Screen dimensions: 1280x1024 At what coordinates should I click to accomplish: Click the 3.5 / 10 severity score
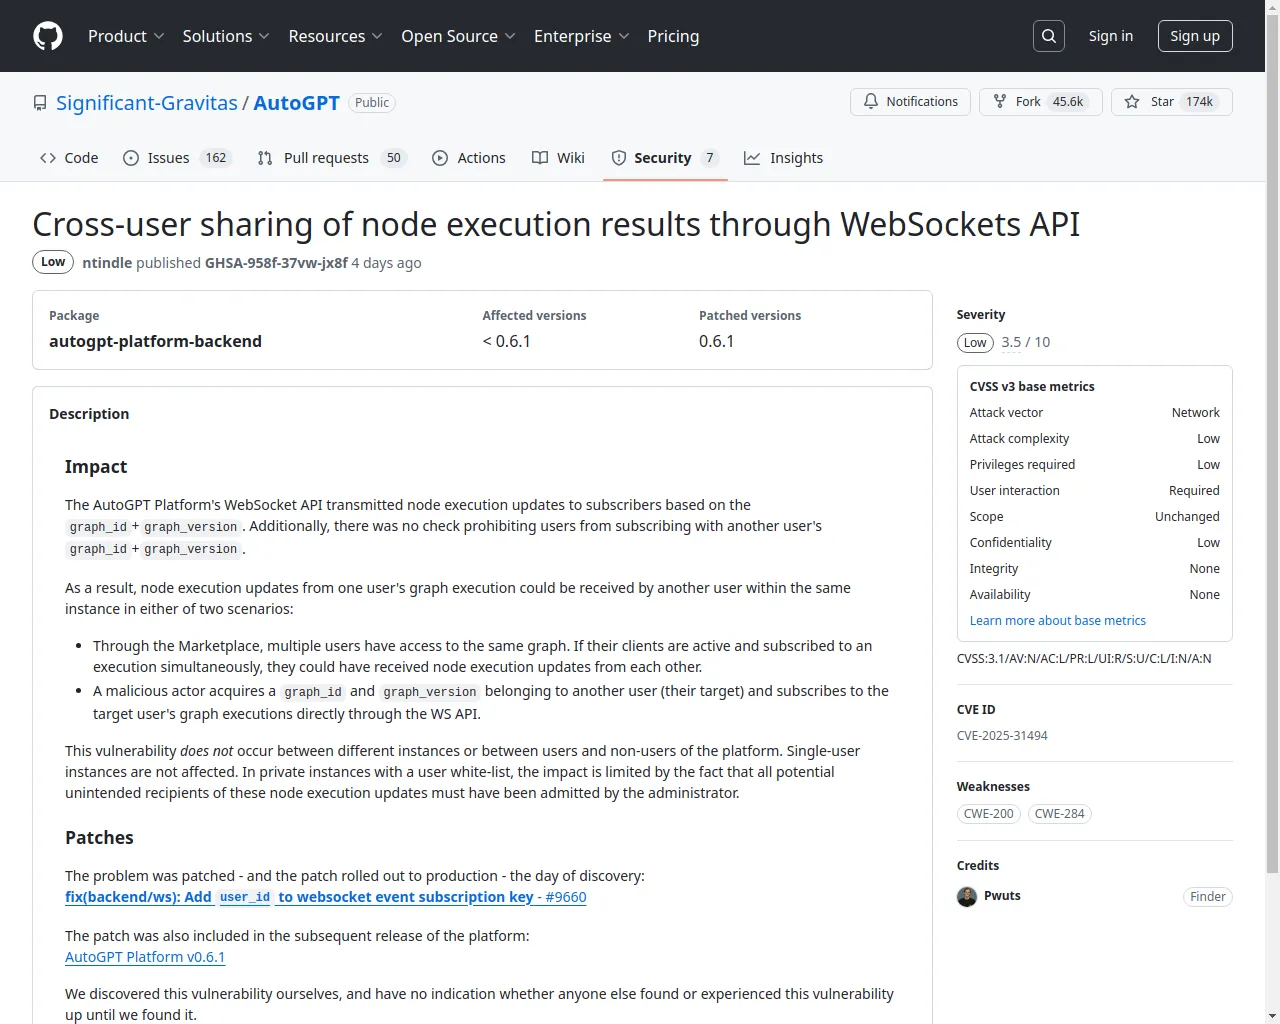click(1026, 342)
